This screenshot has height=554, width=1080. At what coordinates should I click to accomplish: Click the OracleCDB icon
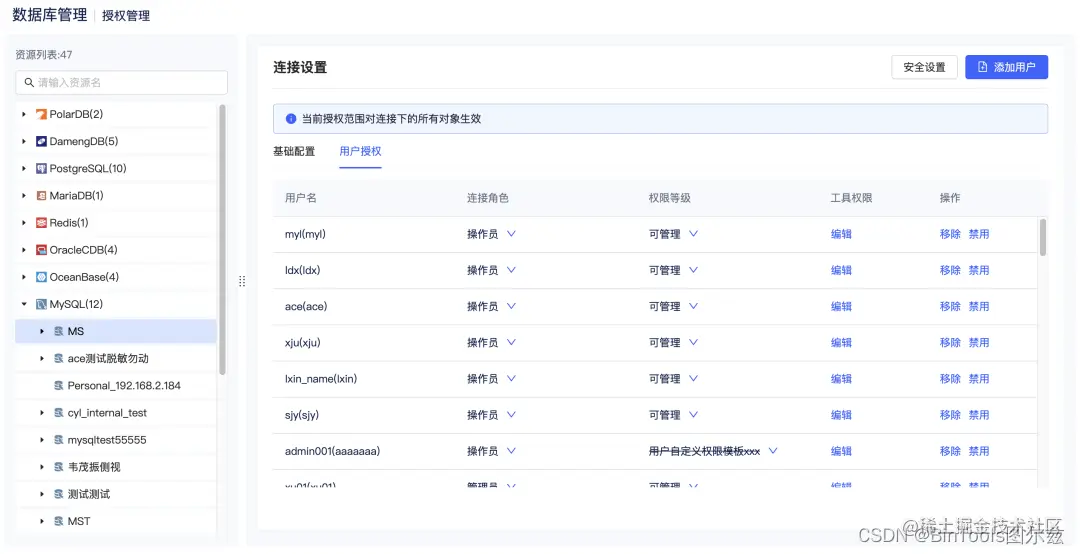41,250
